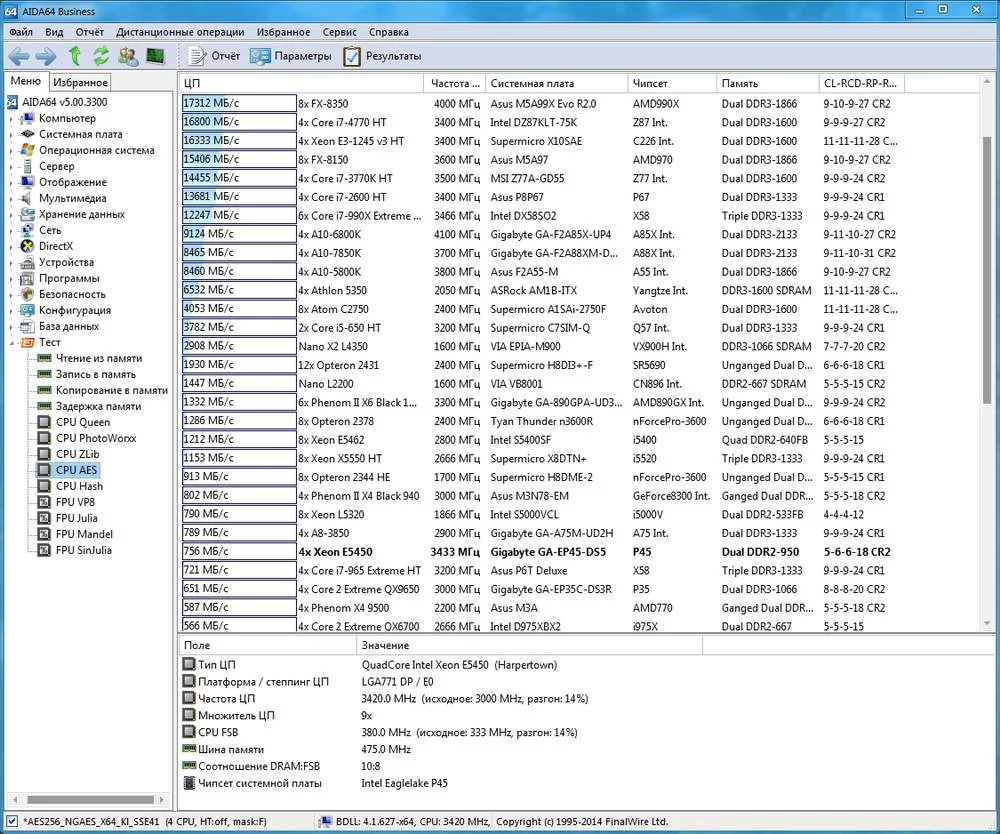Expand the Системная плата tree node
Image resolution: width=1000 pixels, height=834 pixels.
11,134
